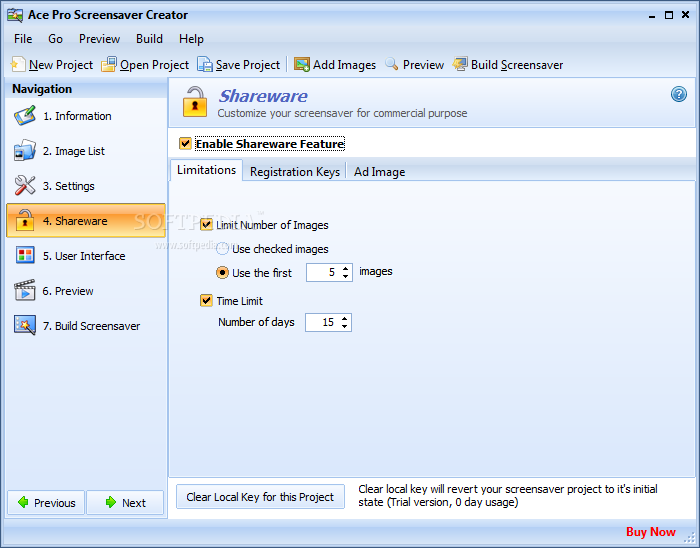
Task: Go to 2. Image List step label
Action: 74,151
